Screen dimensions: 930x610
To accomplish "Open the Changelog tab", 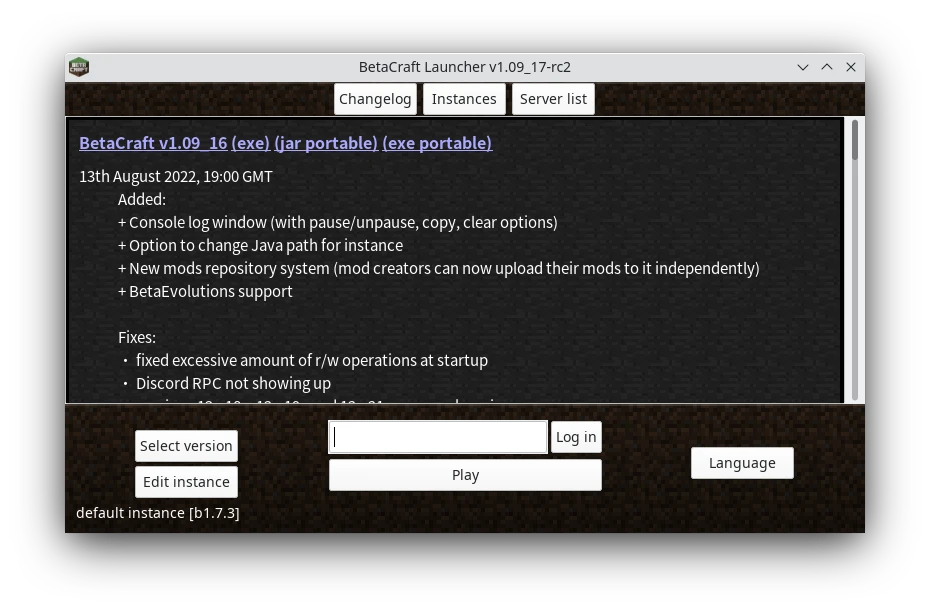I will tap(375, 99).
